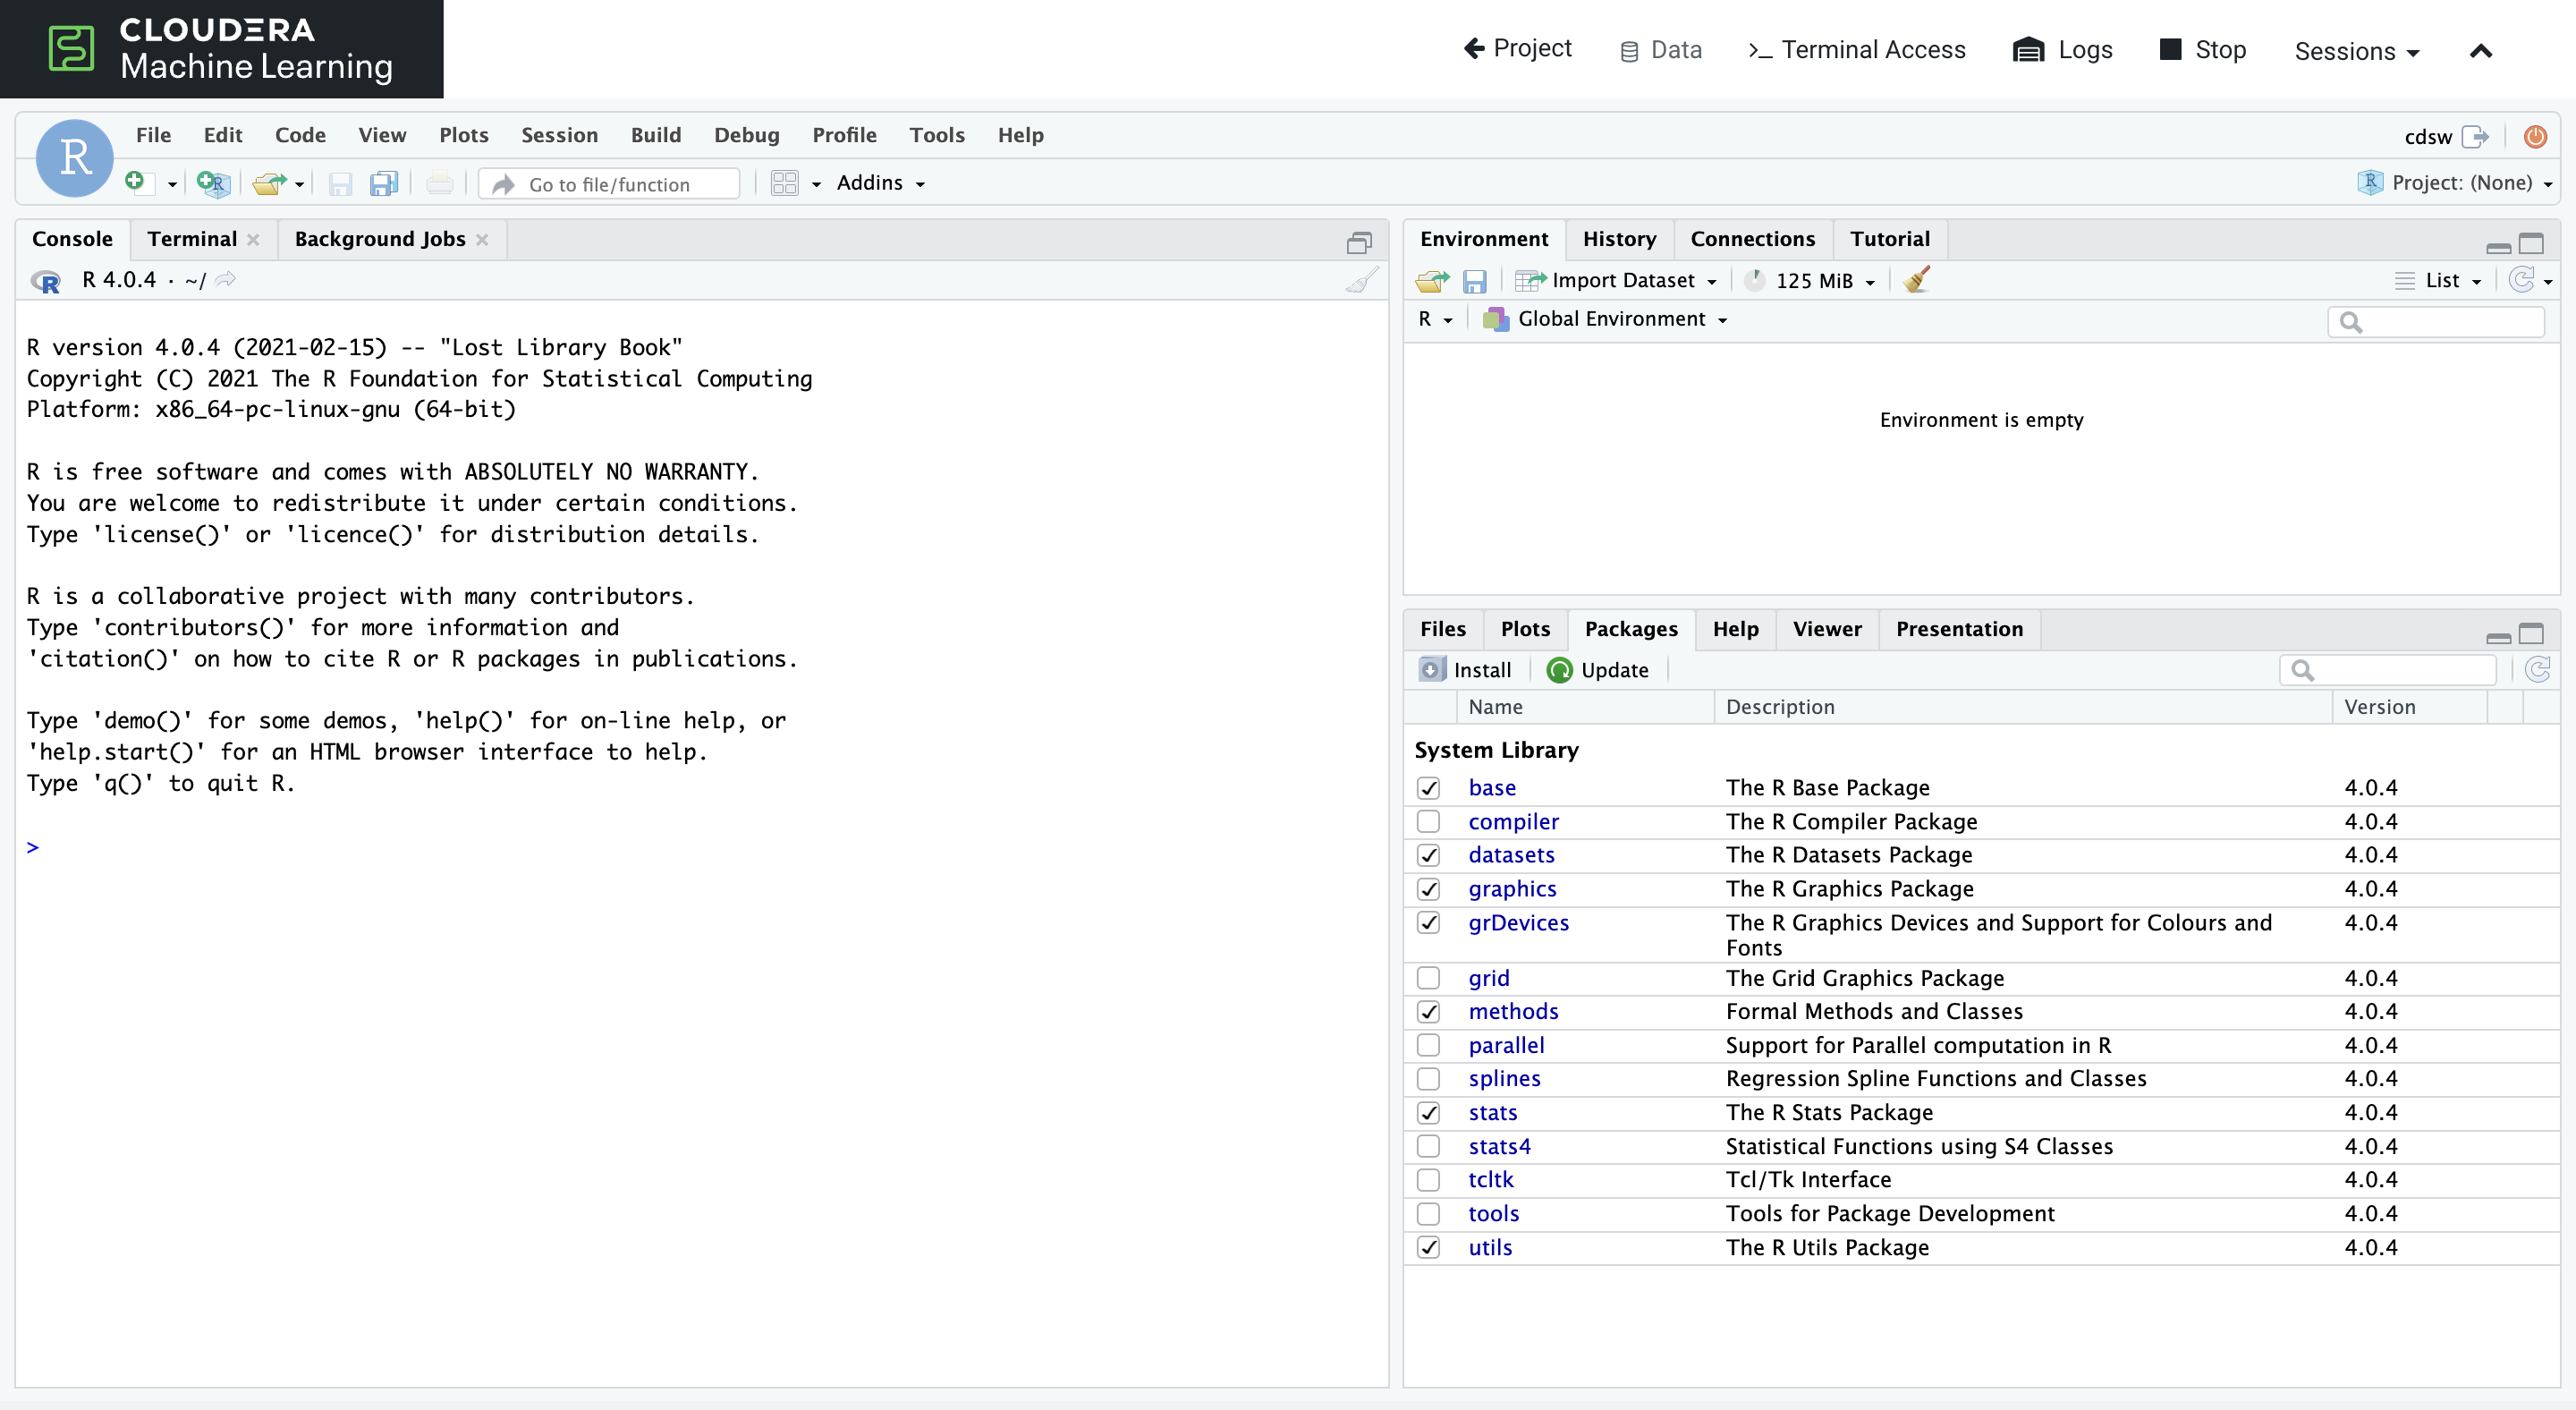This screenshot has height=1410, width=2576.
Task: Click the Open File folder icon
Action: [x=268, y=183]
